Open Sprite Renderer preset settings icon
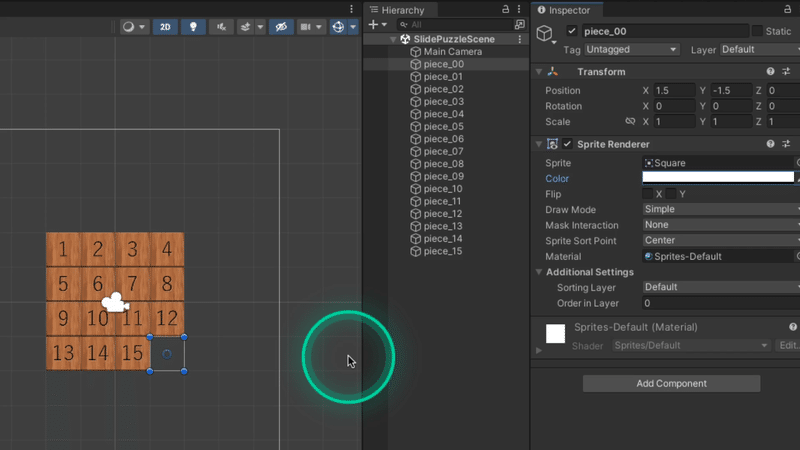 tap(786, 144)
